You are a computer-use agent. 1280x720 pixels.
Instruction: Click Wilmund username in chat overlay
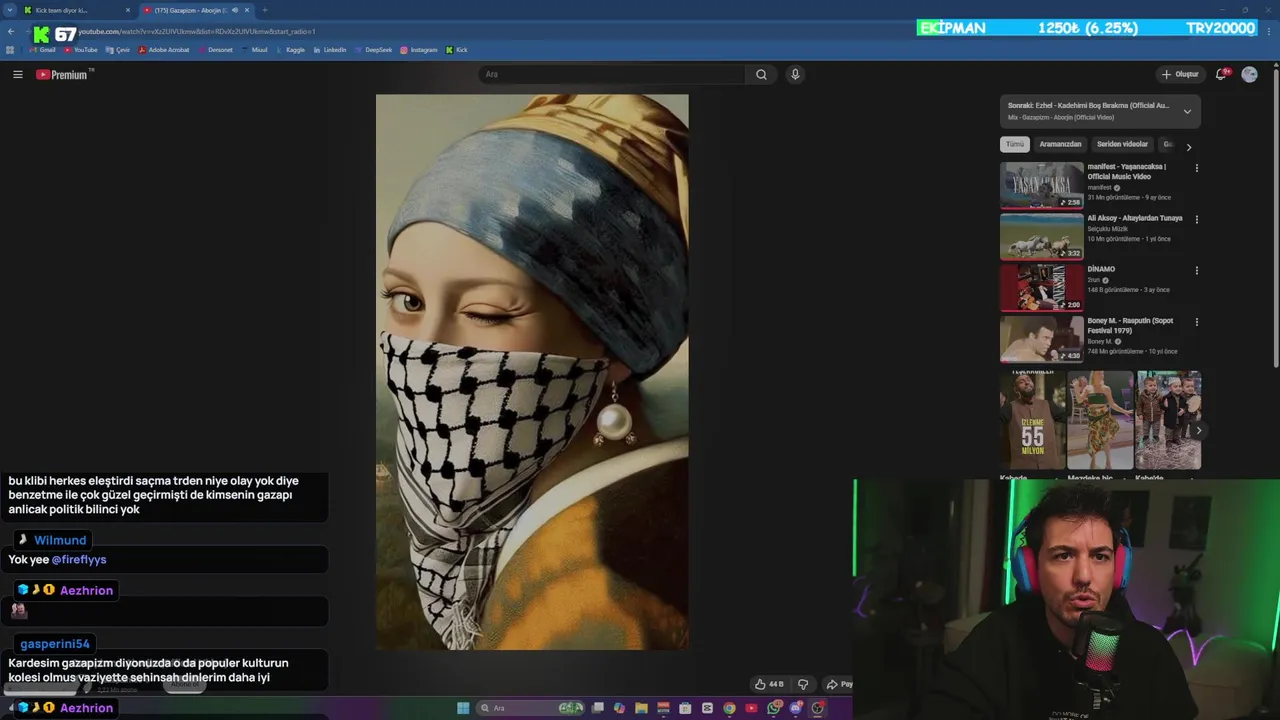coord(60,540)
